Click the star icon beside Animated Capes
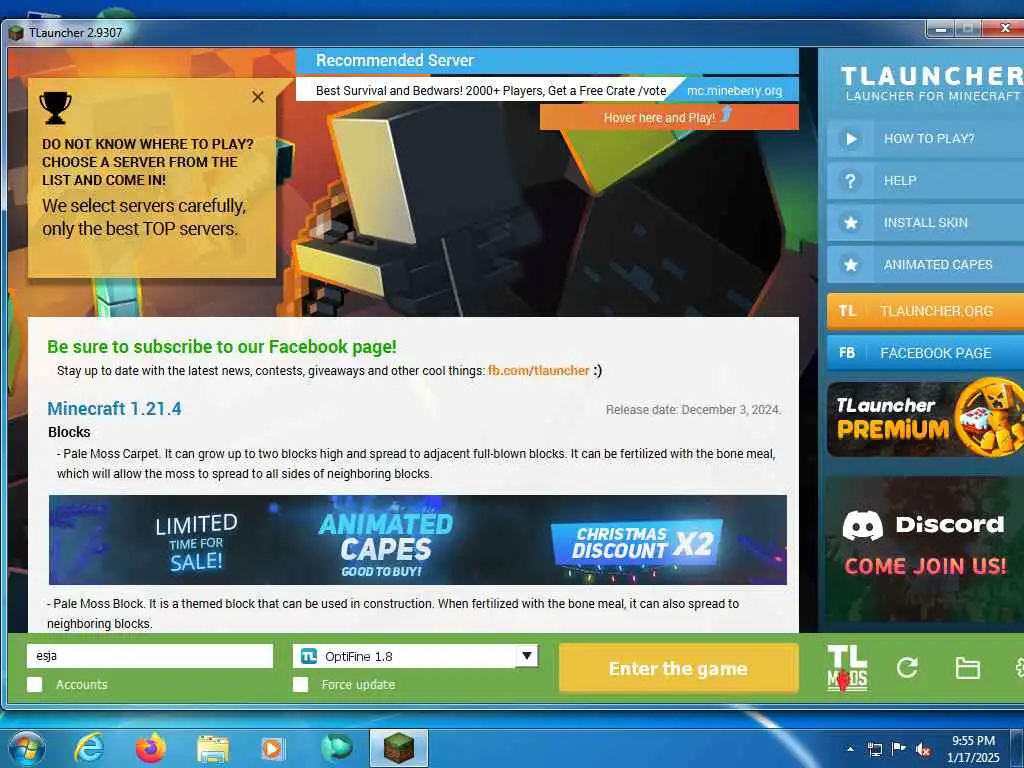The width and height of the screenshot is (1024, 768). [x=850, y=264]
